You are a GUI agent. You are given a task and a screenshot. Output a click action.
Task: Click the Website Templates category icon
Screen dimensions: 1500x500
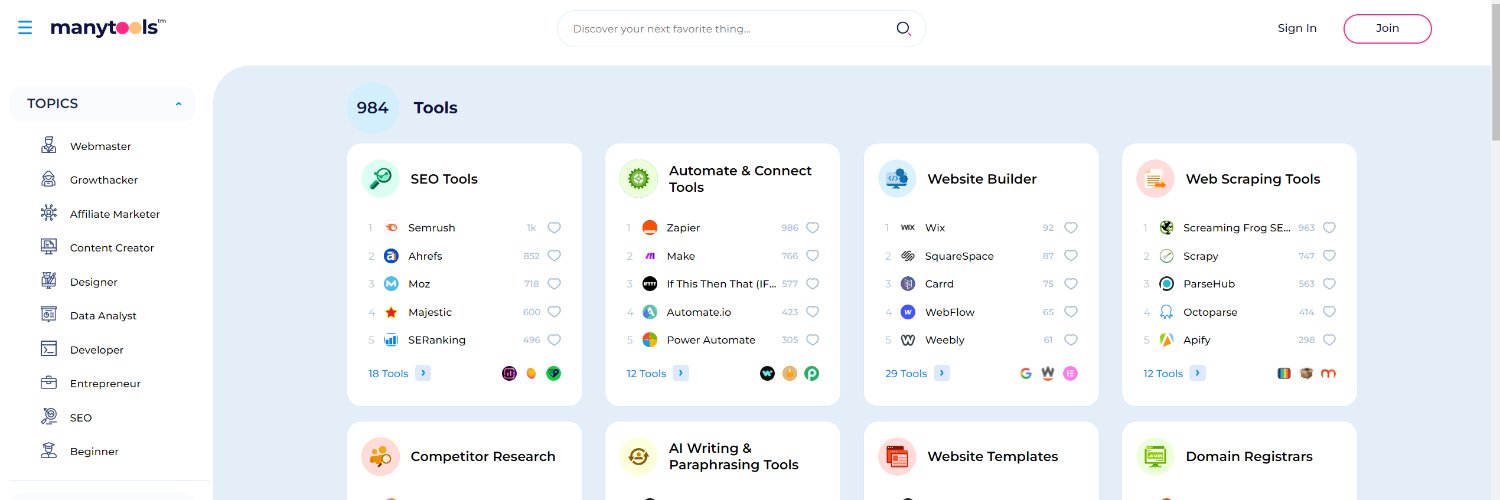click(897, 456)
